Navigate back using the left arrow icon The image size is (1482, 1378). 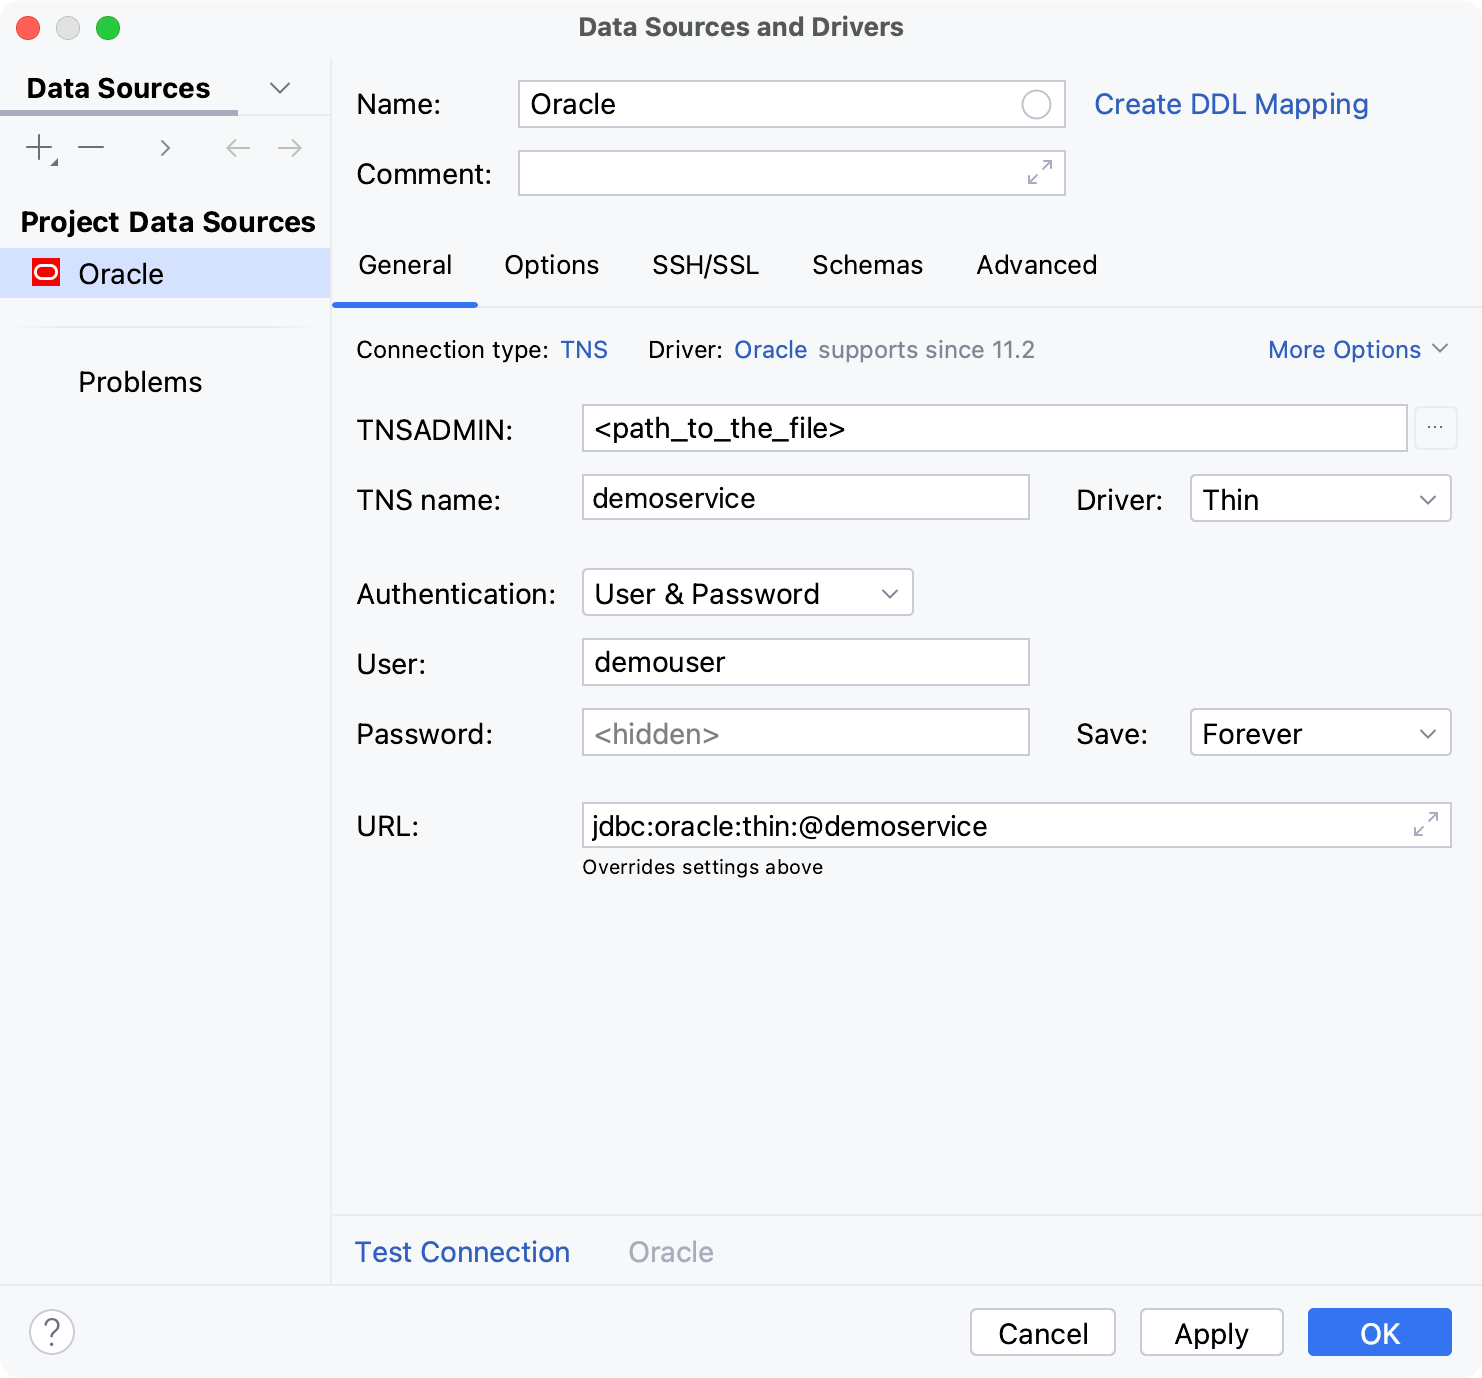pos(237,147)
